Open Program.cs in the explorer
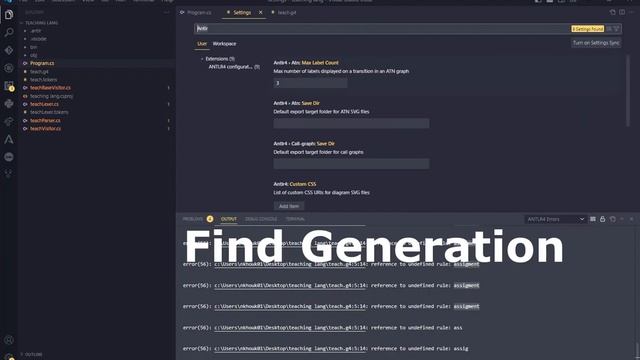Viewport: 640px width, 360px height. click(x=42, y=63)
